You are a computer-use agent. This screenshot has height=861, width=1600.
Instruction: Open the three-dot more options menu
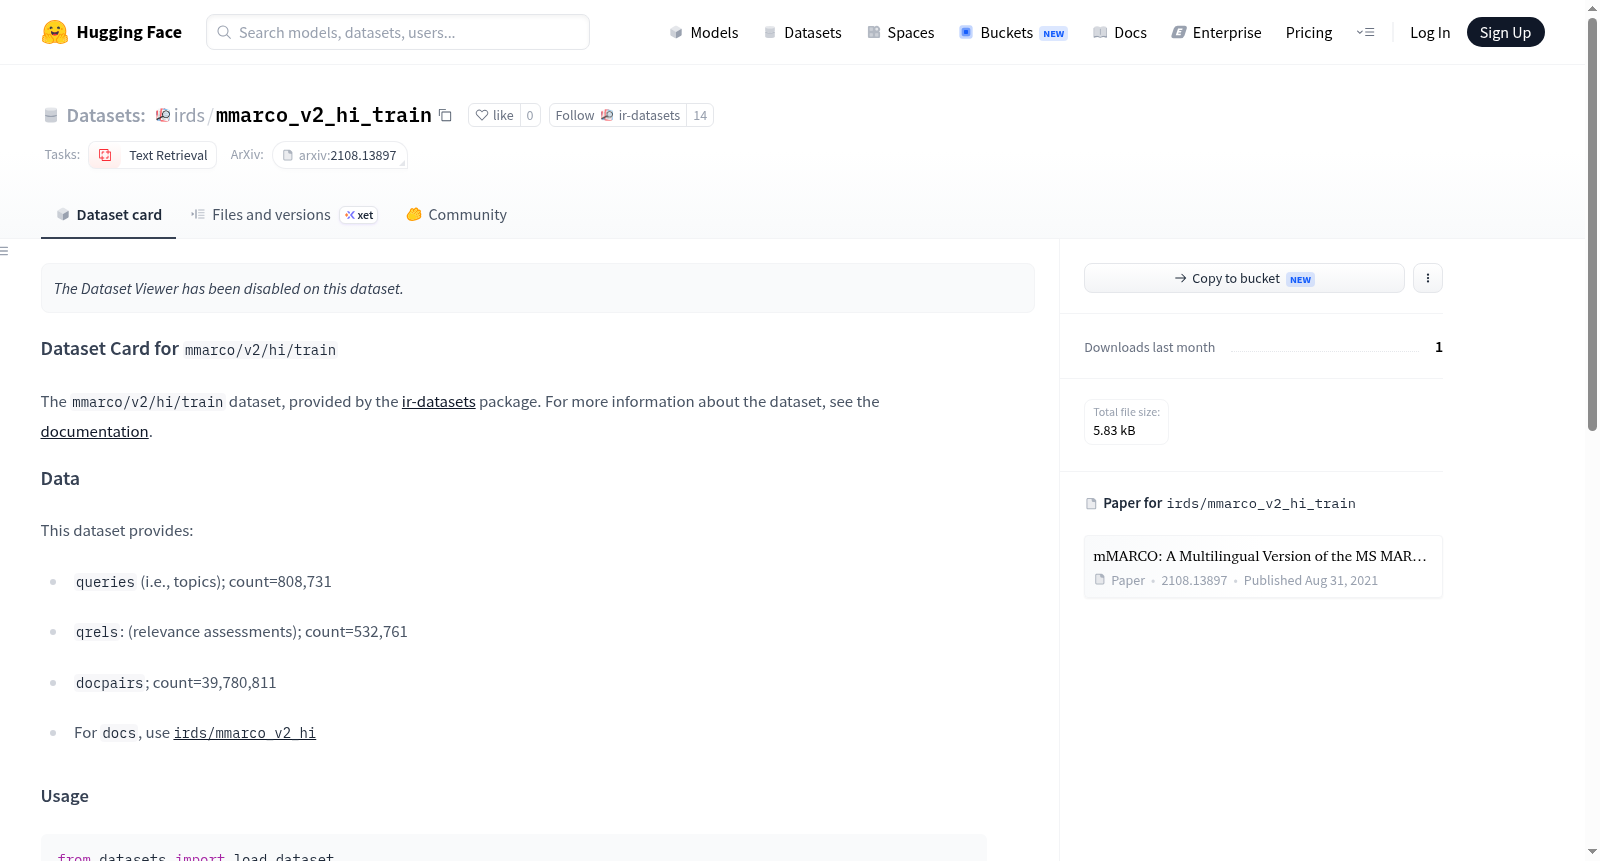[1428, 278]
